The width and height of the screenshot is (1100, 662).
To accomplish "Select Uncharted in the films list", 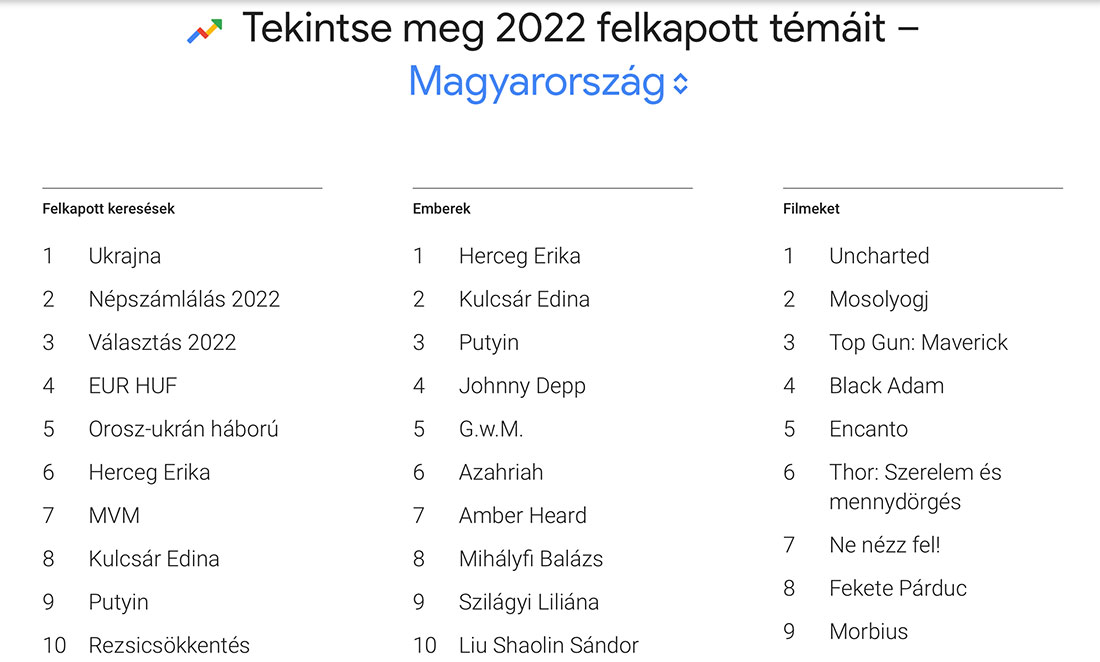I will [879, 256].
